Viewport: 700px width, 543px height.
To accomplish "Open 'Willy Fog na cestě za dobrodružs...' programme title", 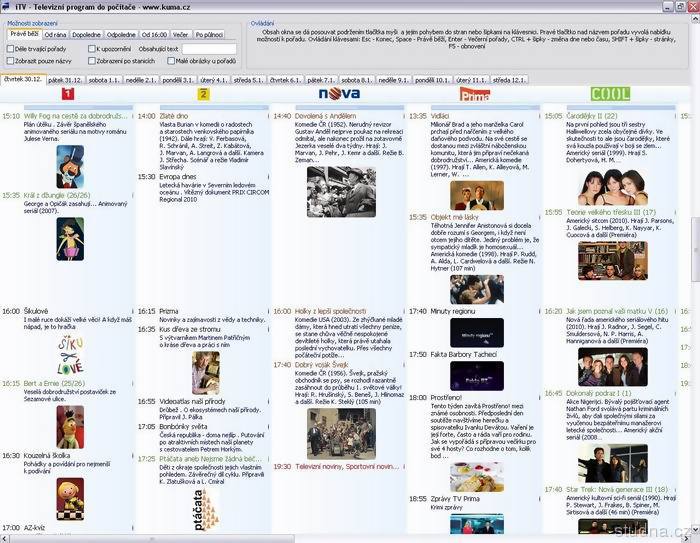I will click(75, 116).
